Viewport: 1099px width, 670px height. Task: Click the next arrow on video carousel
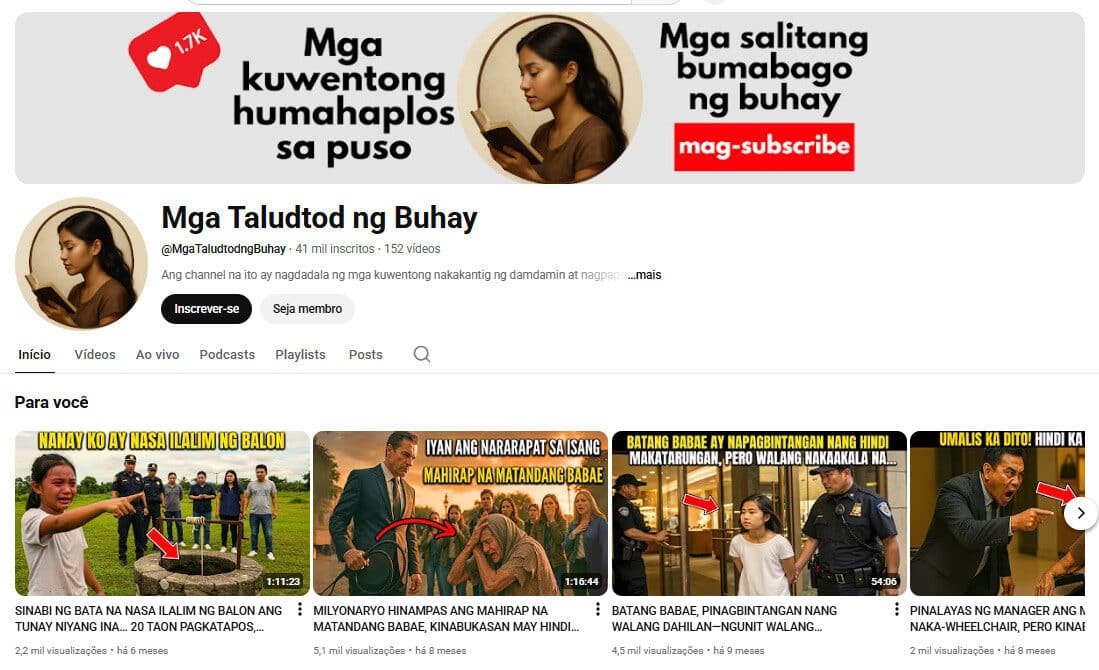(1080, 513)
